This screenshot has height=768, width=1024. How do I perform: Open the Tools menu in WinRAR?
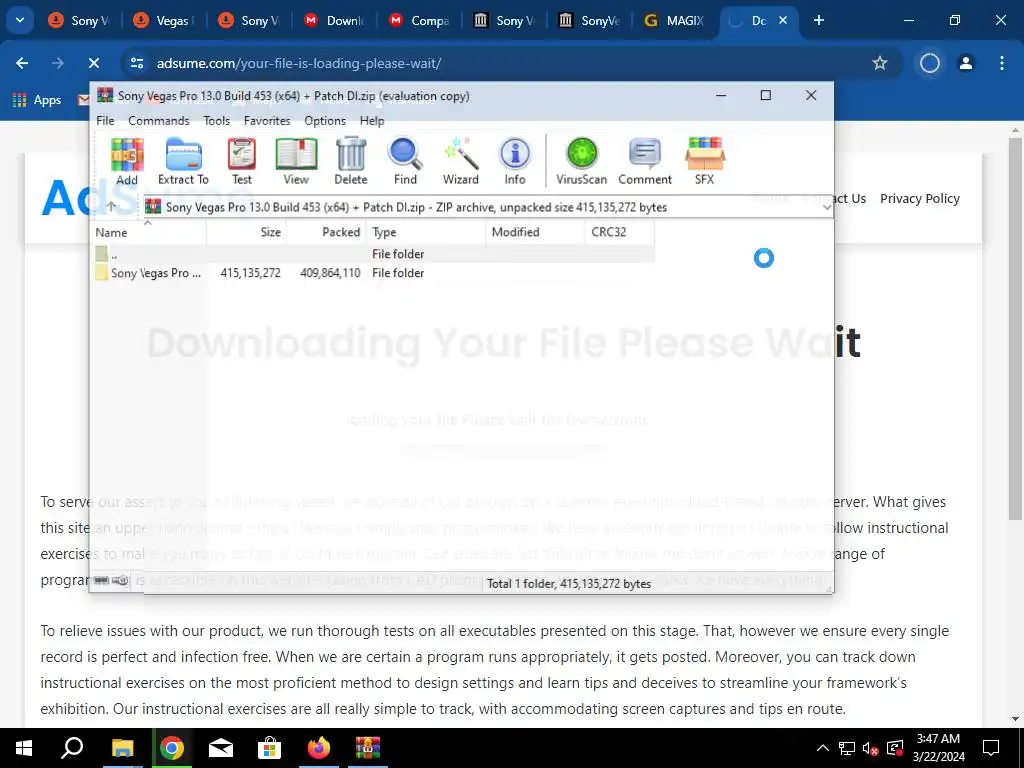pos(216,121)
